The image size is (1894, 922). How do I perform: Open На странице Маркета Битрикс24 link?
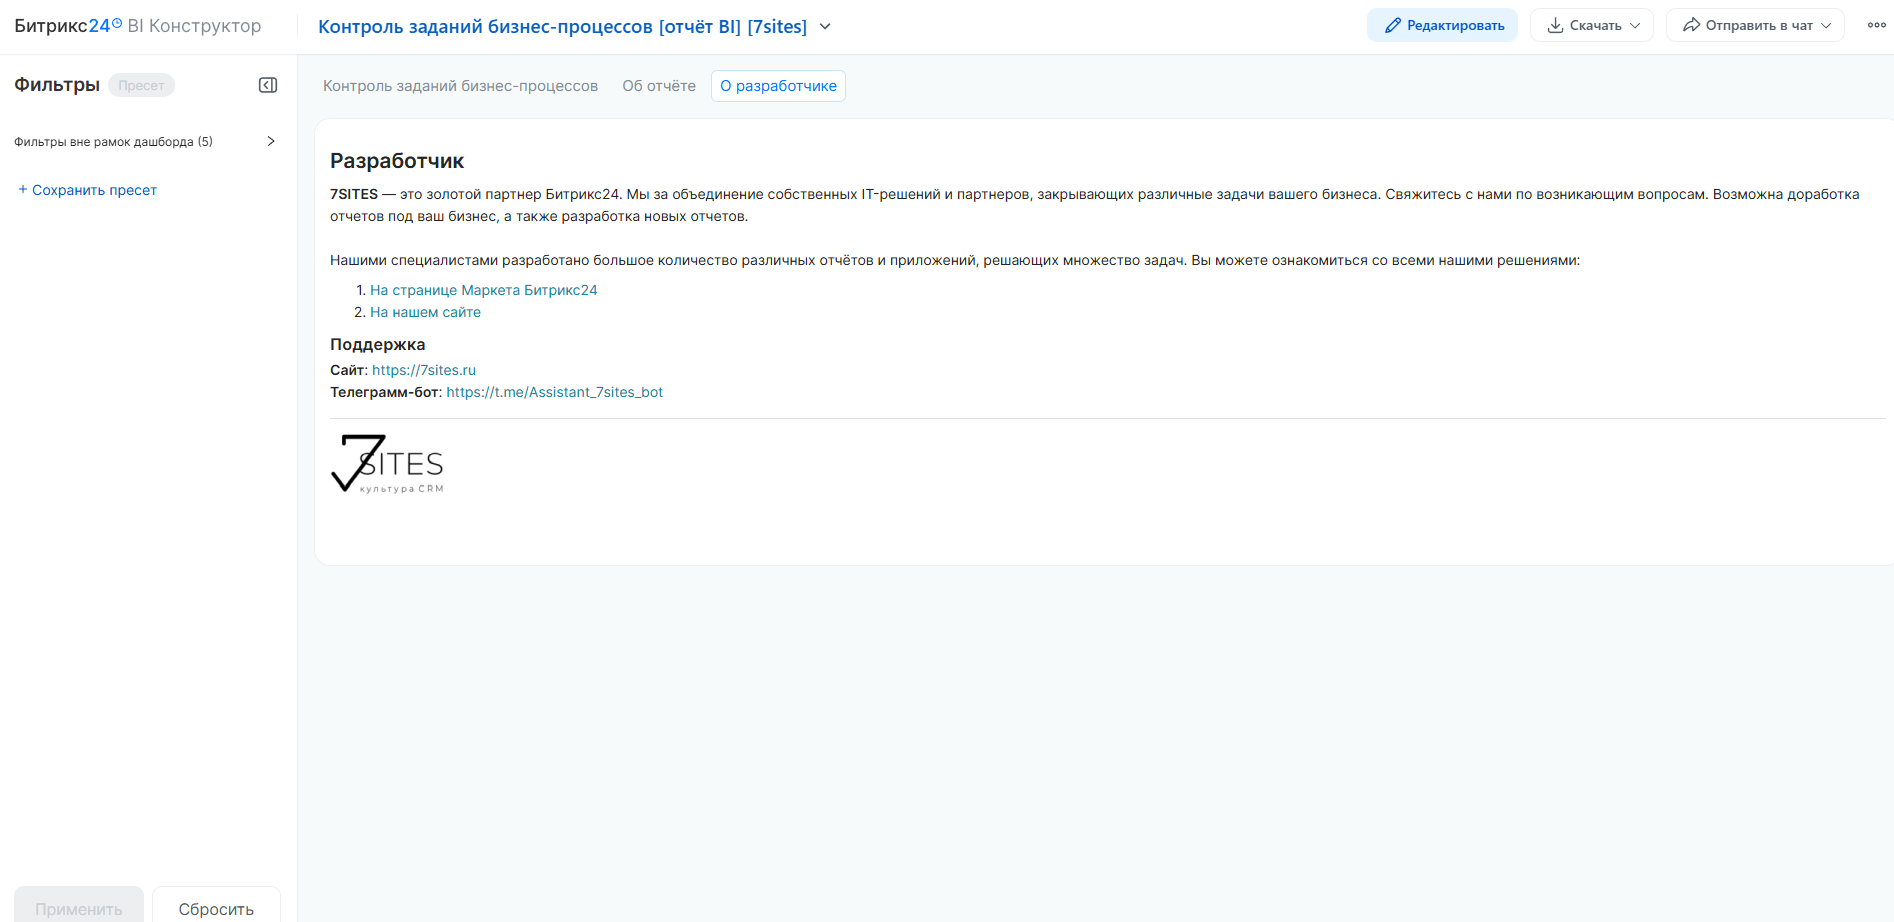tap(484, 290)
